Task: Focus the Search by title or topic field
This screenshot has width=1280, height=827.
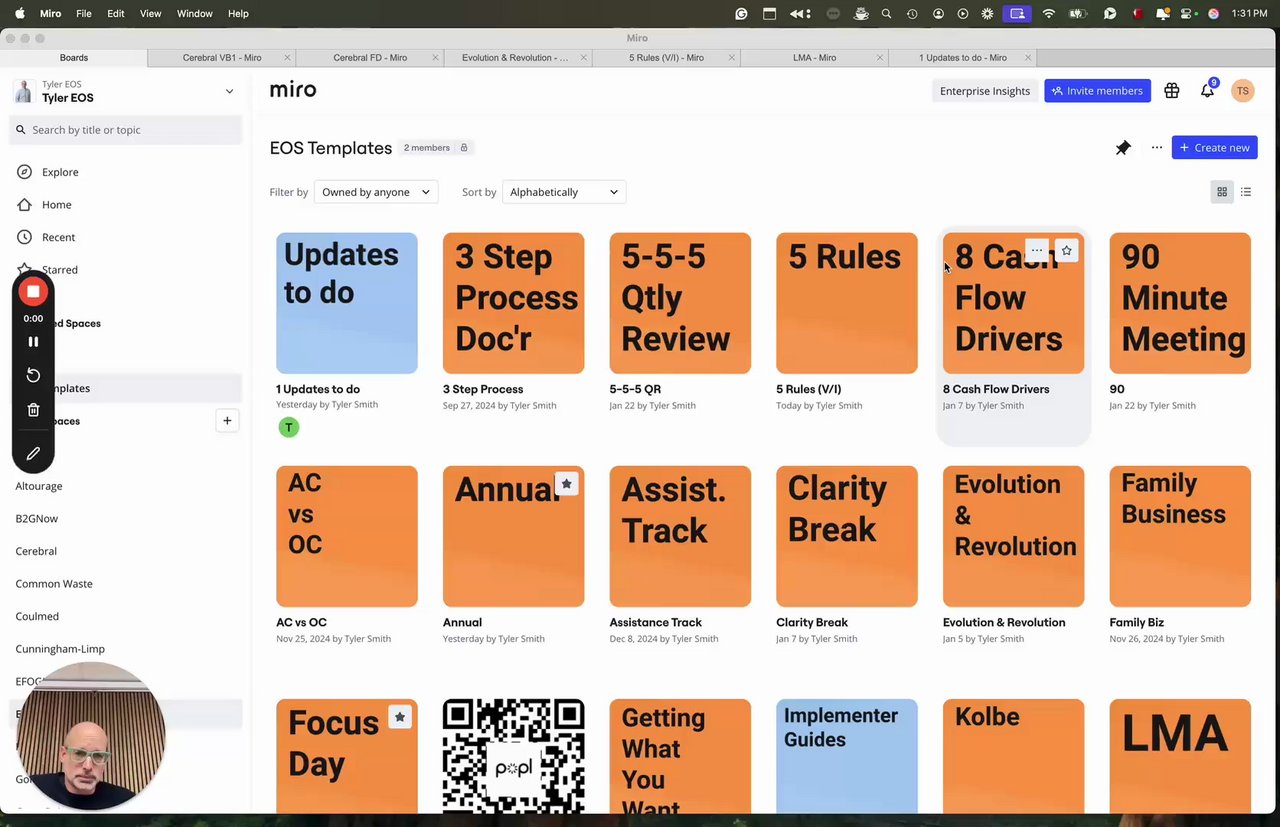Action: 126,130
